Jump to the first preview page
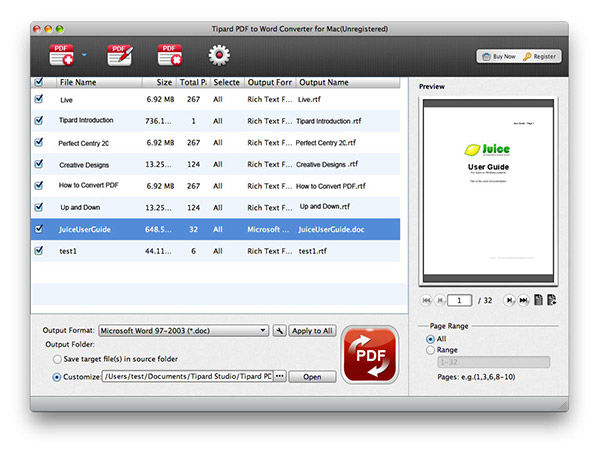 [x=428, y=299]
